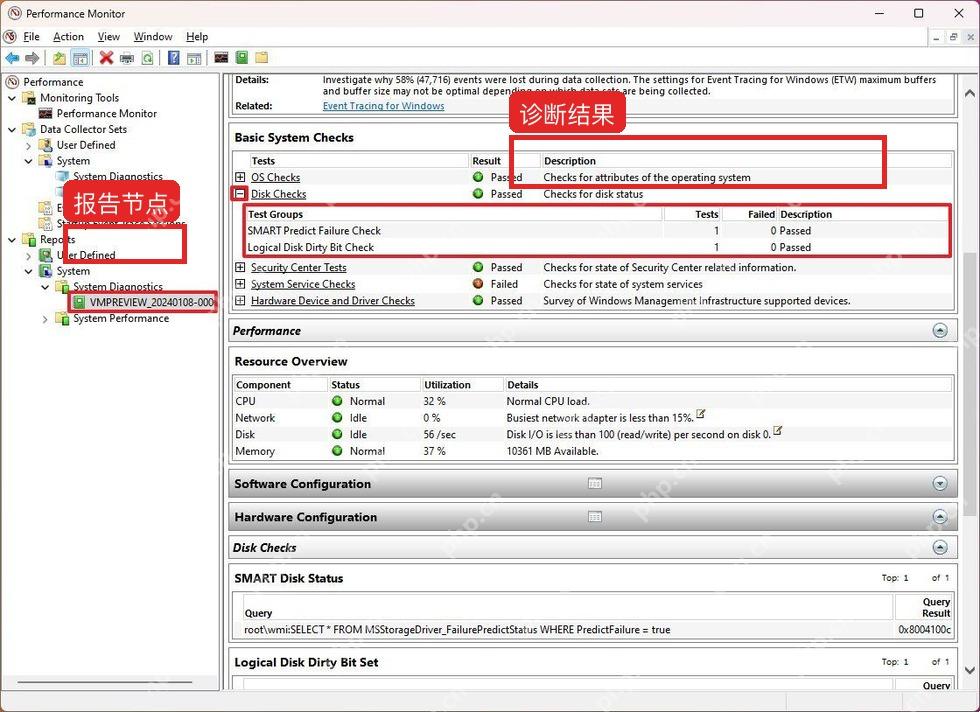Print the report using the printer icon

pyautogui.click(x=127, y=58)
